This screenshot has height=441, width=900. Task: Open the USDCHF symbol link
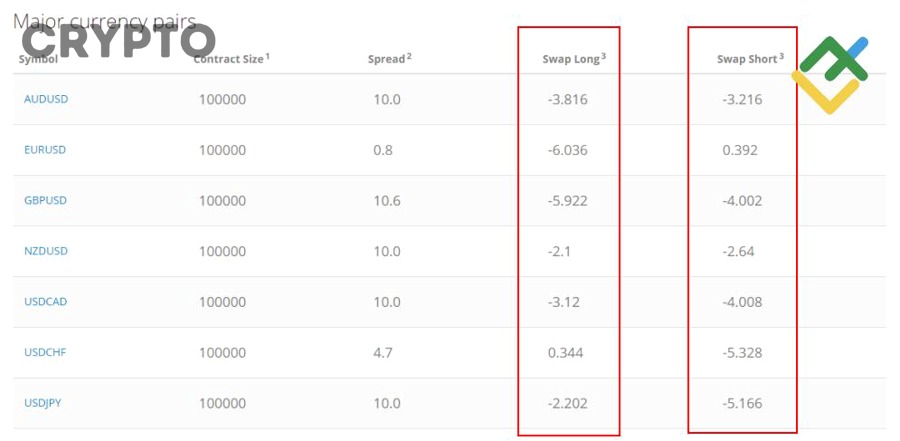point(45,352)
